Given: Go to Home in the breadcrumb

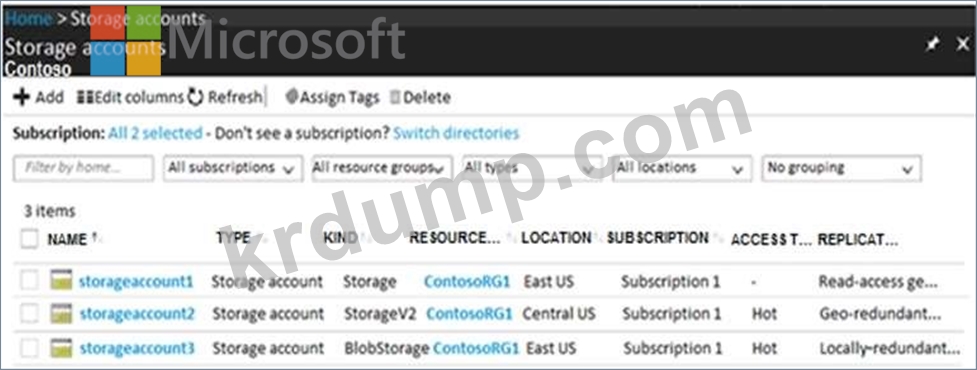Looking at the screenshot, I should (28, 19).
